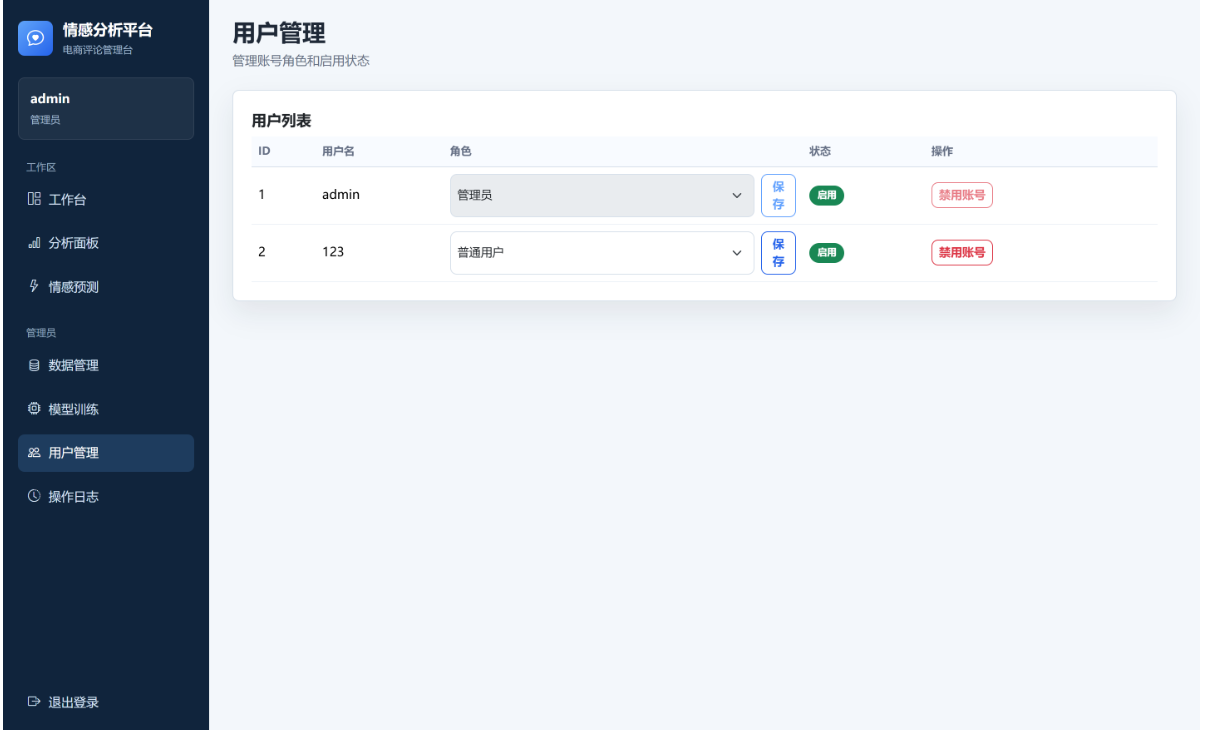Open 情感预测 in the sidebar
The image size is (1215, 730).
[106, 287]
